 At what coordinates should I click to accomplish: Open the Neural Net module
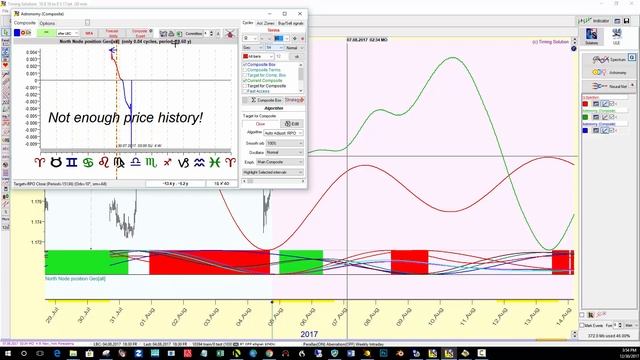coord(609,86)
